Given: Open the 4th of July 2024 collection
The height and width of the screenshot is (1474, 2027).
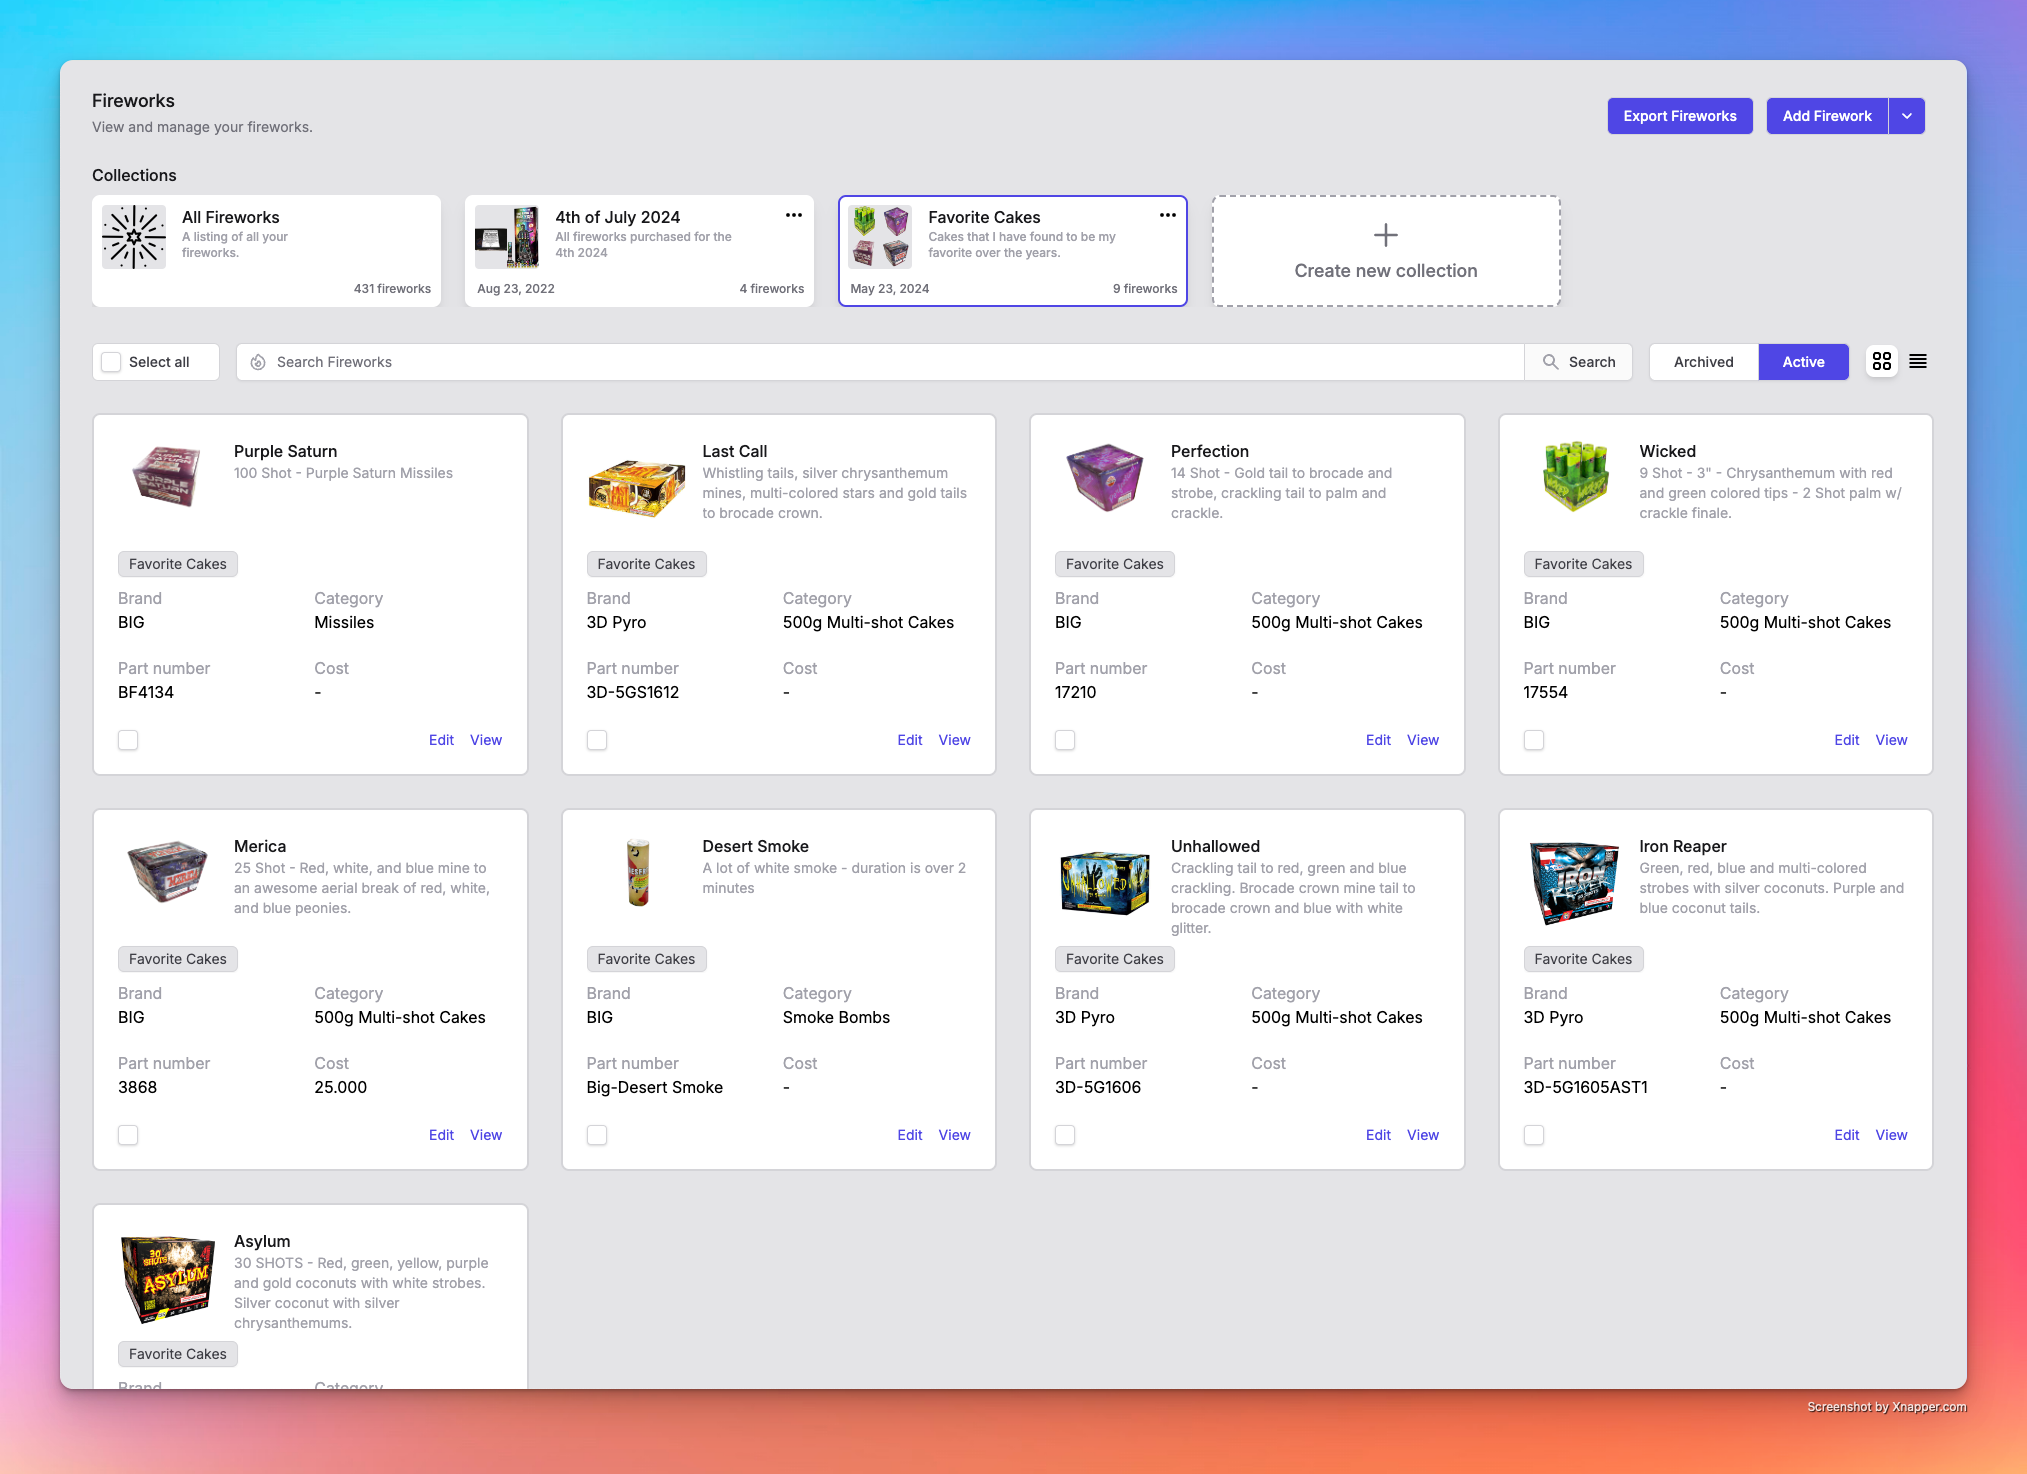Looking at the screenshot, I should [x=639, y=251].
